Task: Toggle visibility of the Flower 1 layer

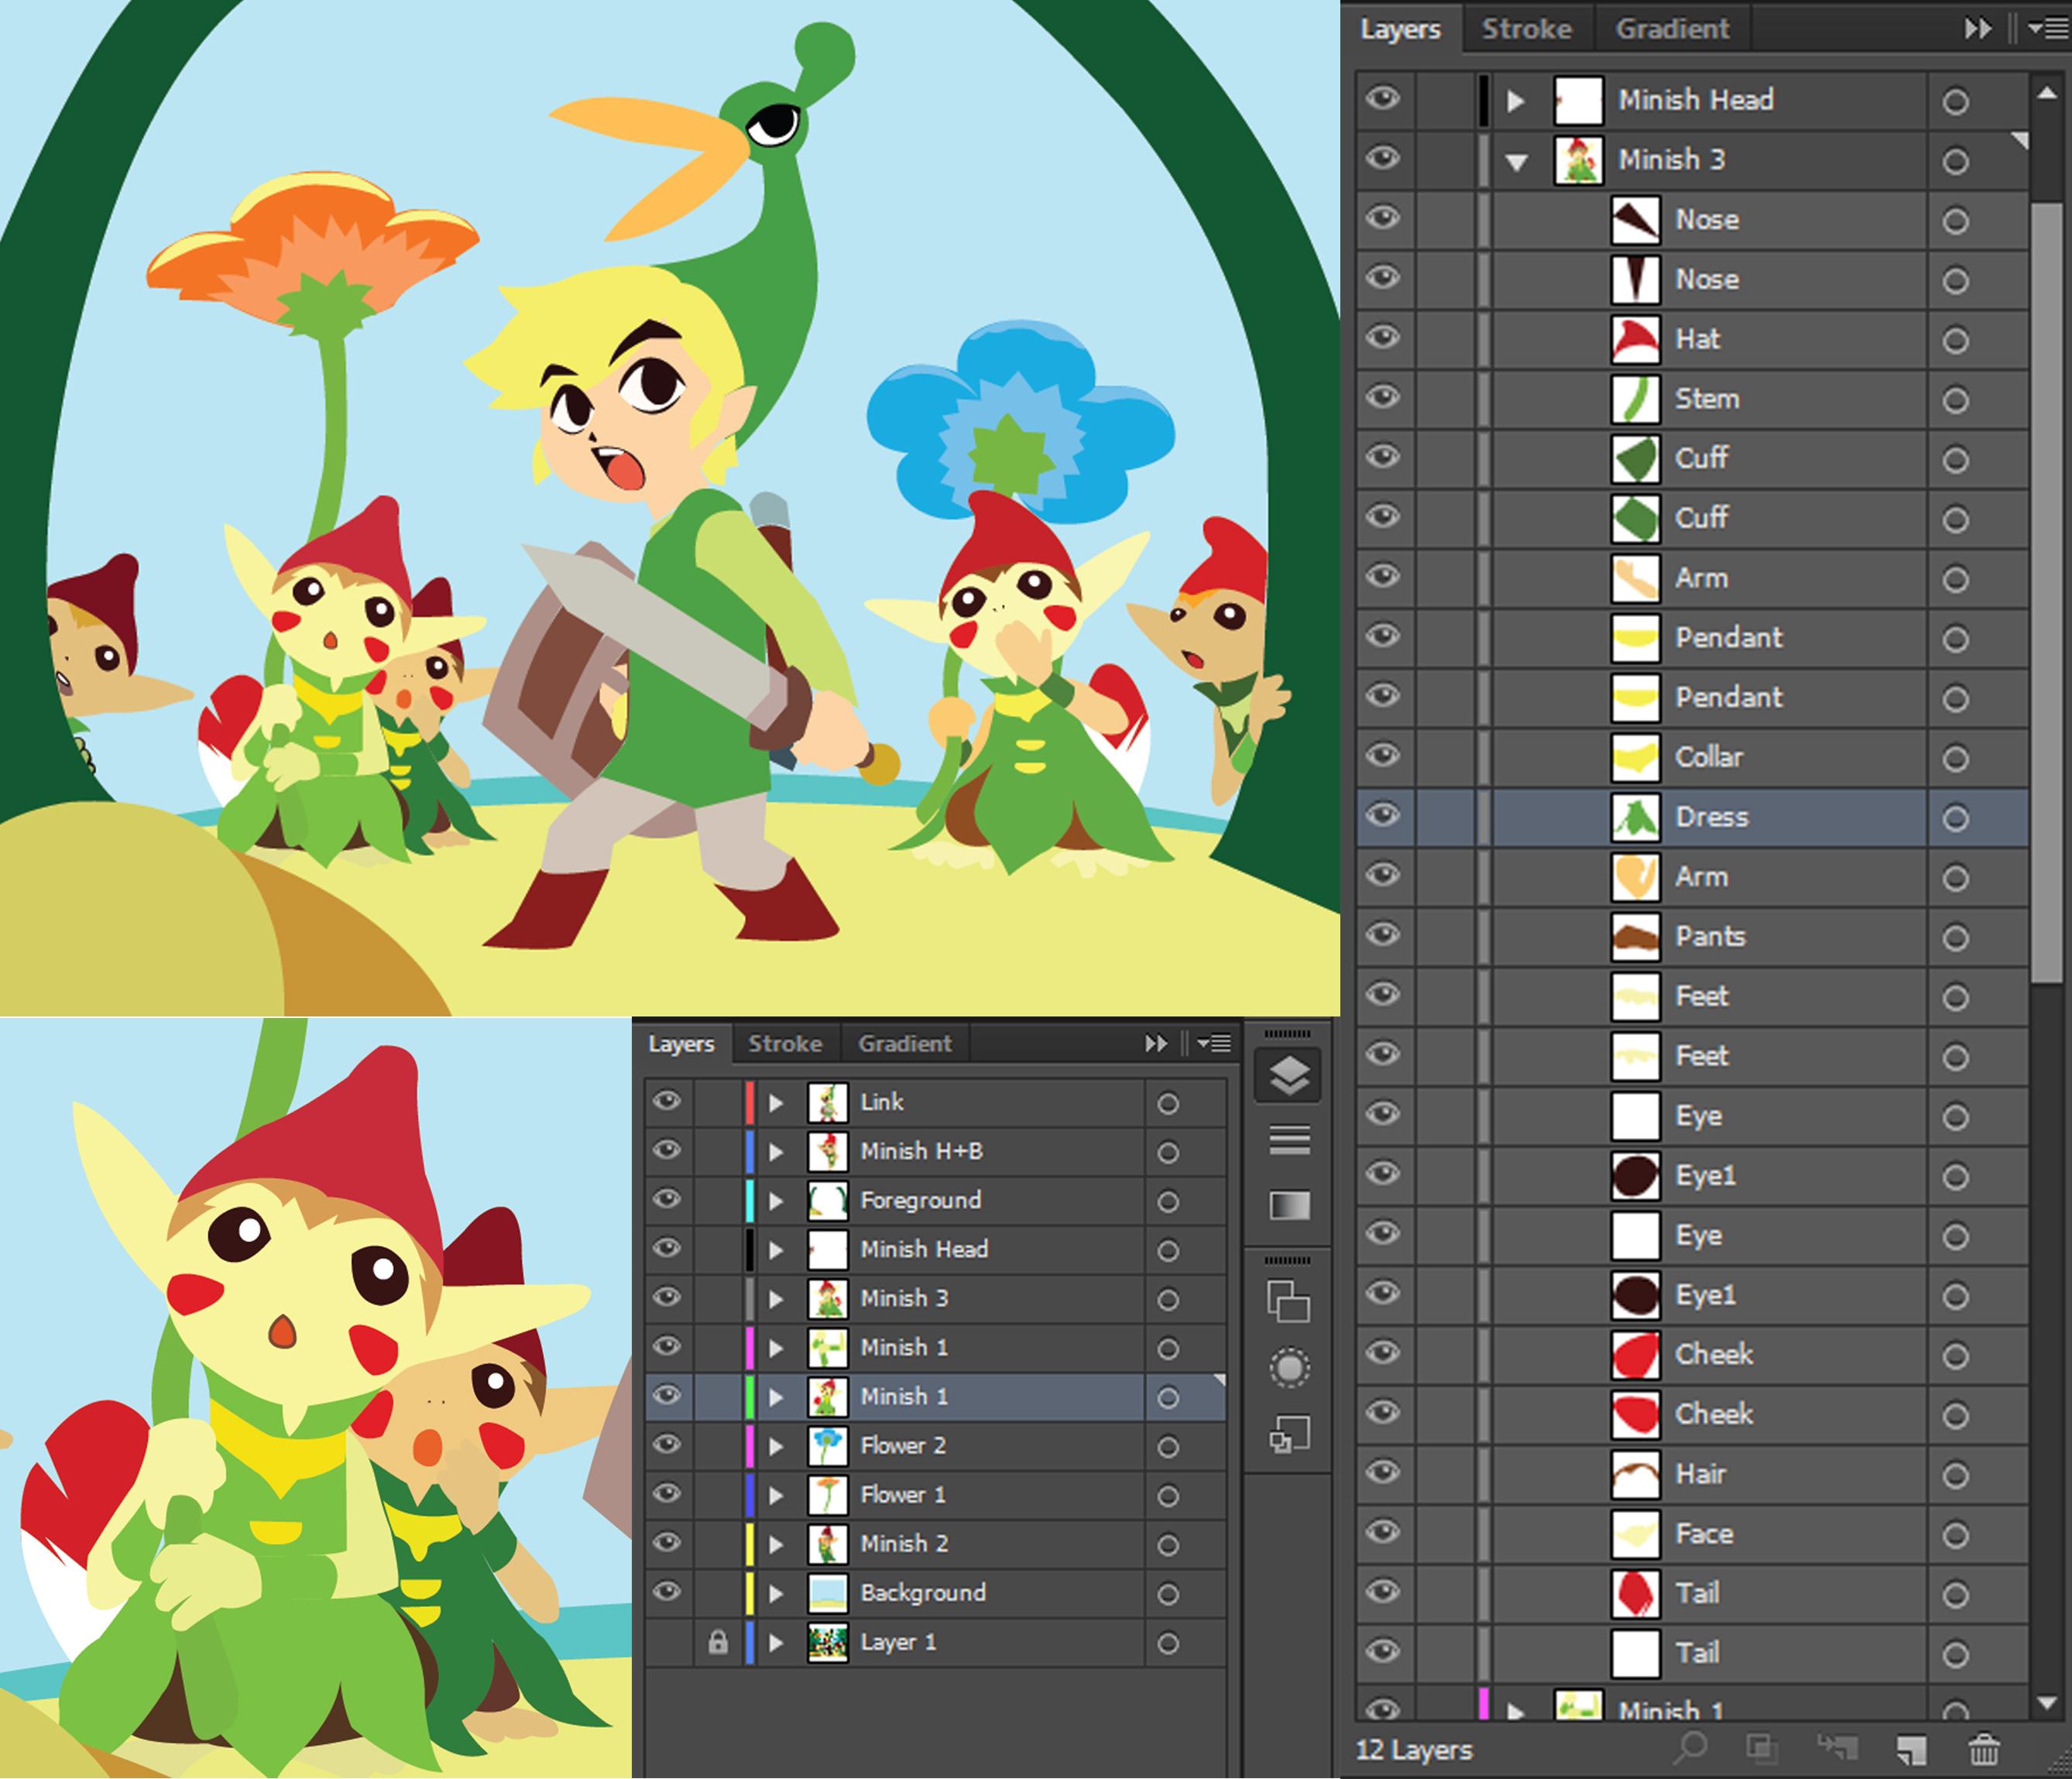Action: (x=667, y=1494)
